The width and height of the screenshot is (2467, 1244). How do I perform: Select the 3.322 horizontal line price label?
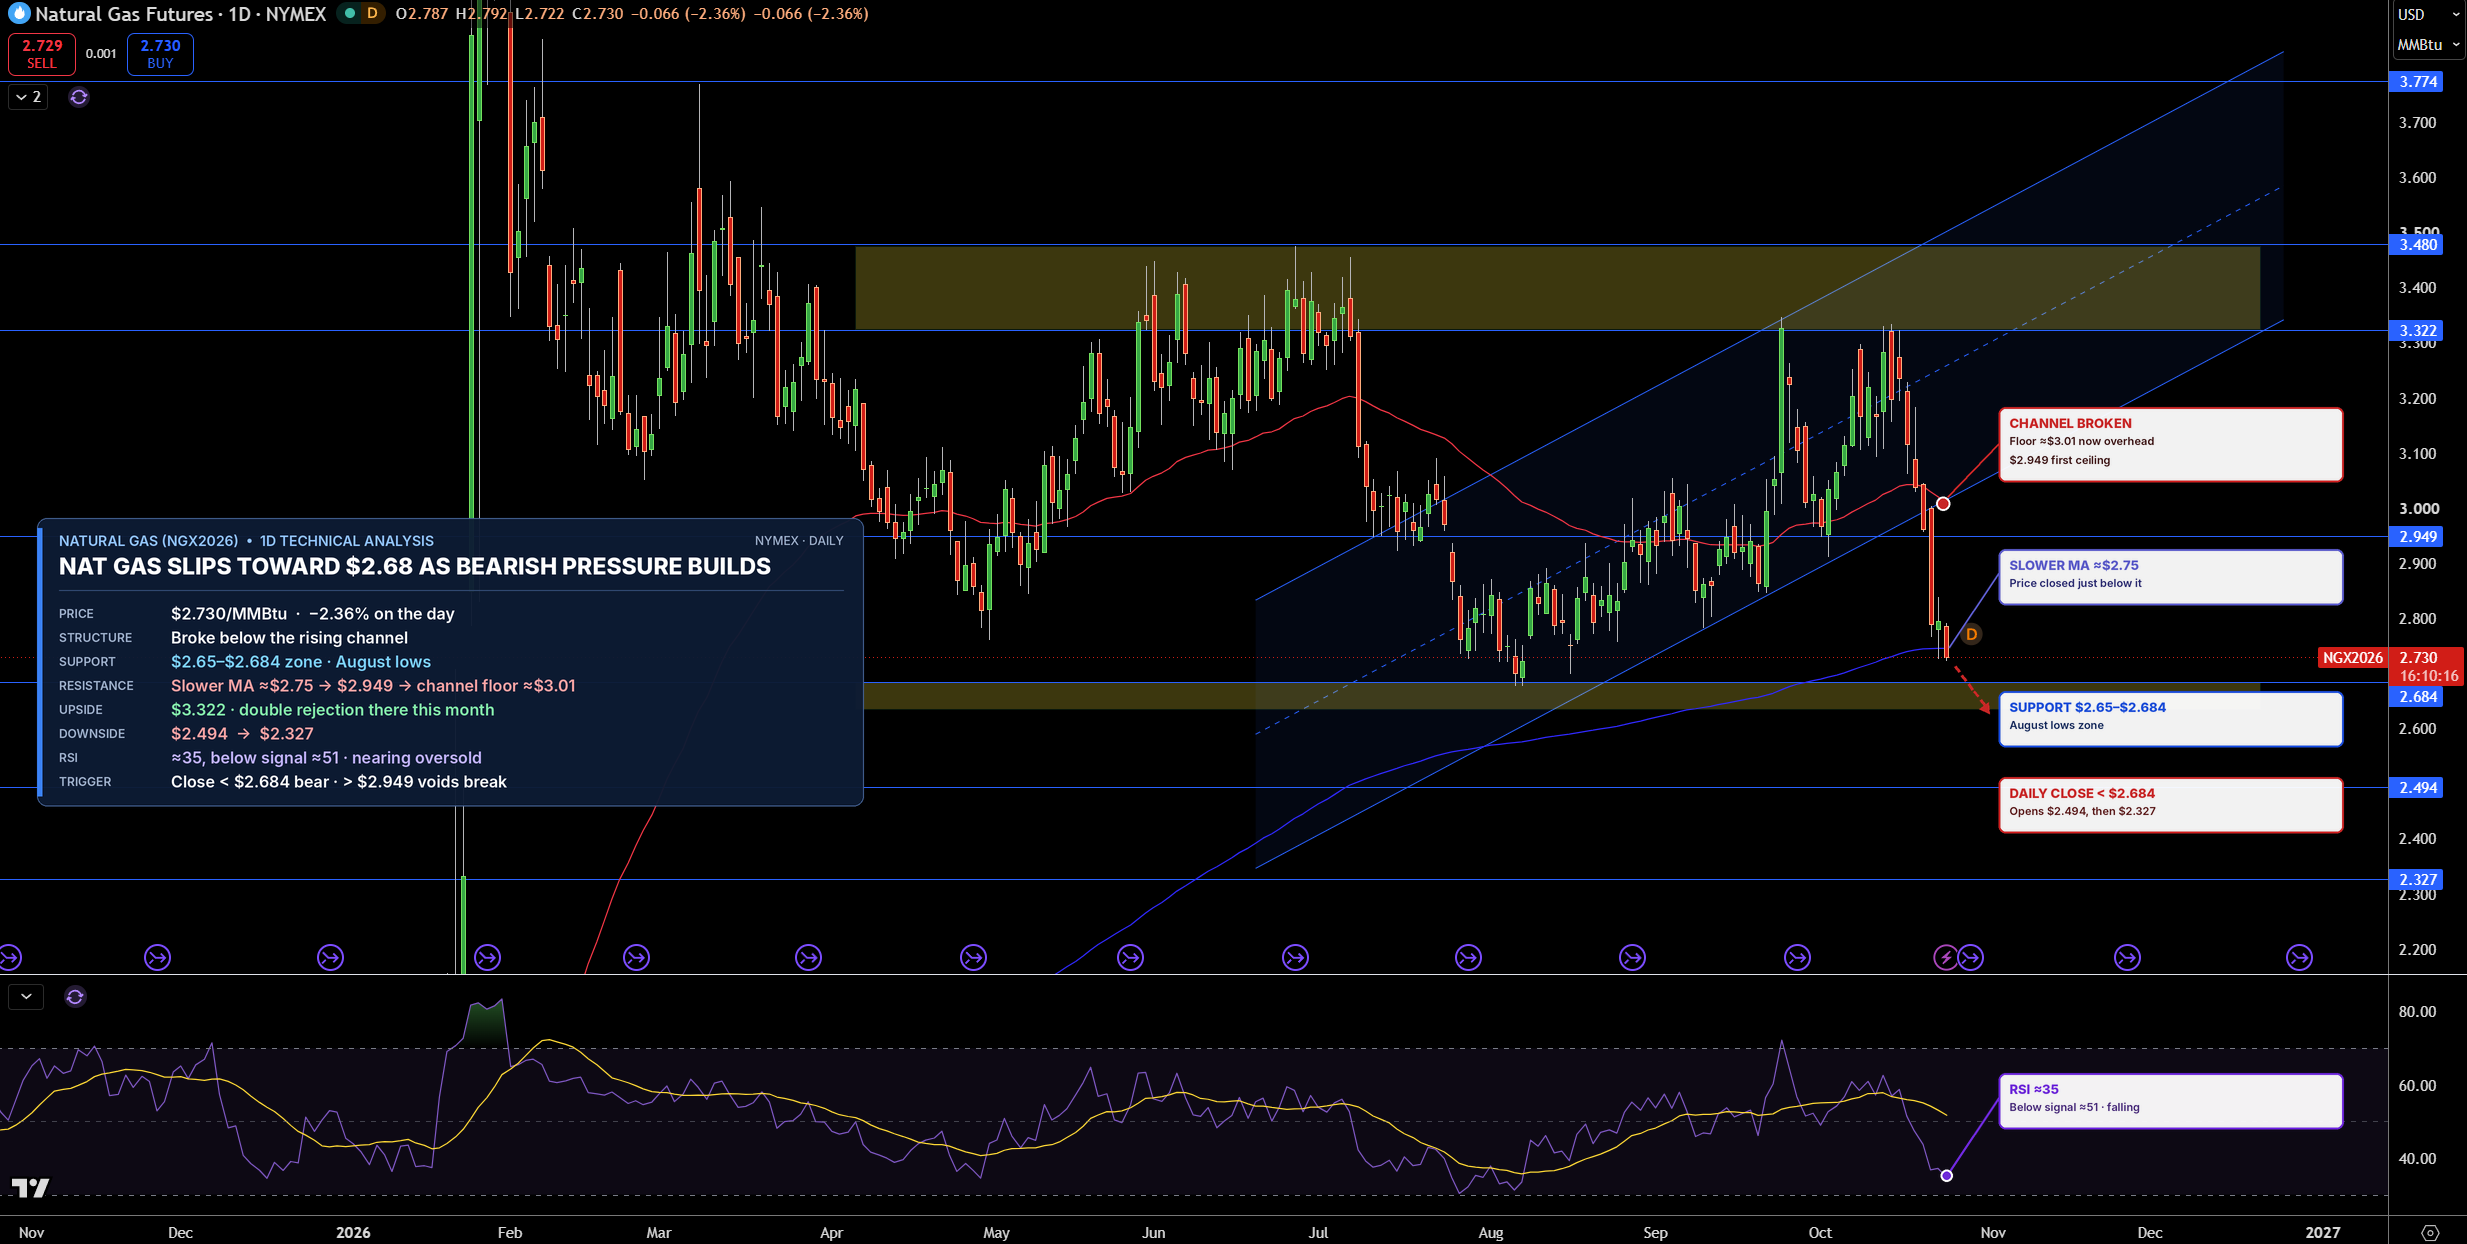pyautogui.click(x=2416, y=331)
